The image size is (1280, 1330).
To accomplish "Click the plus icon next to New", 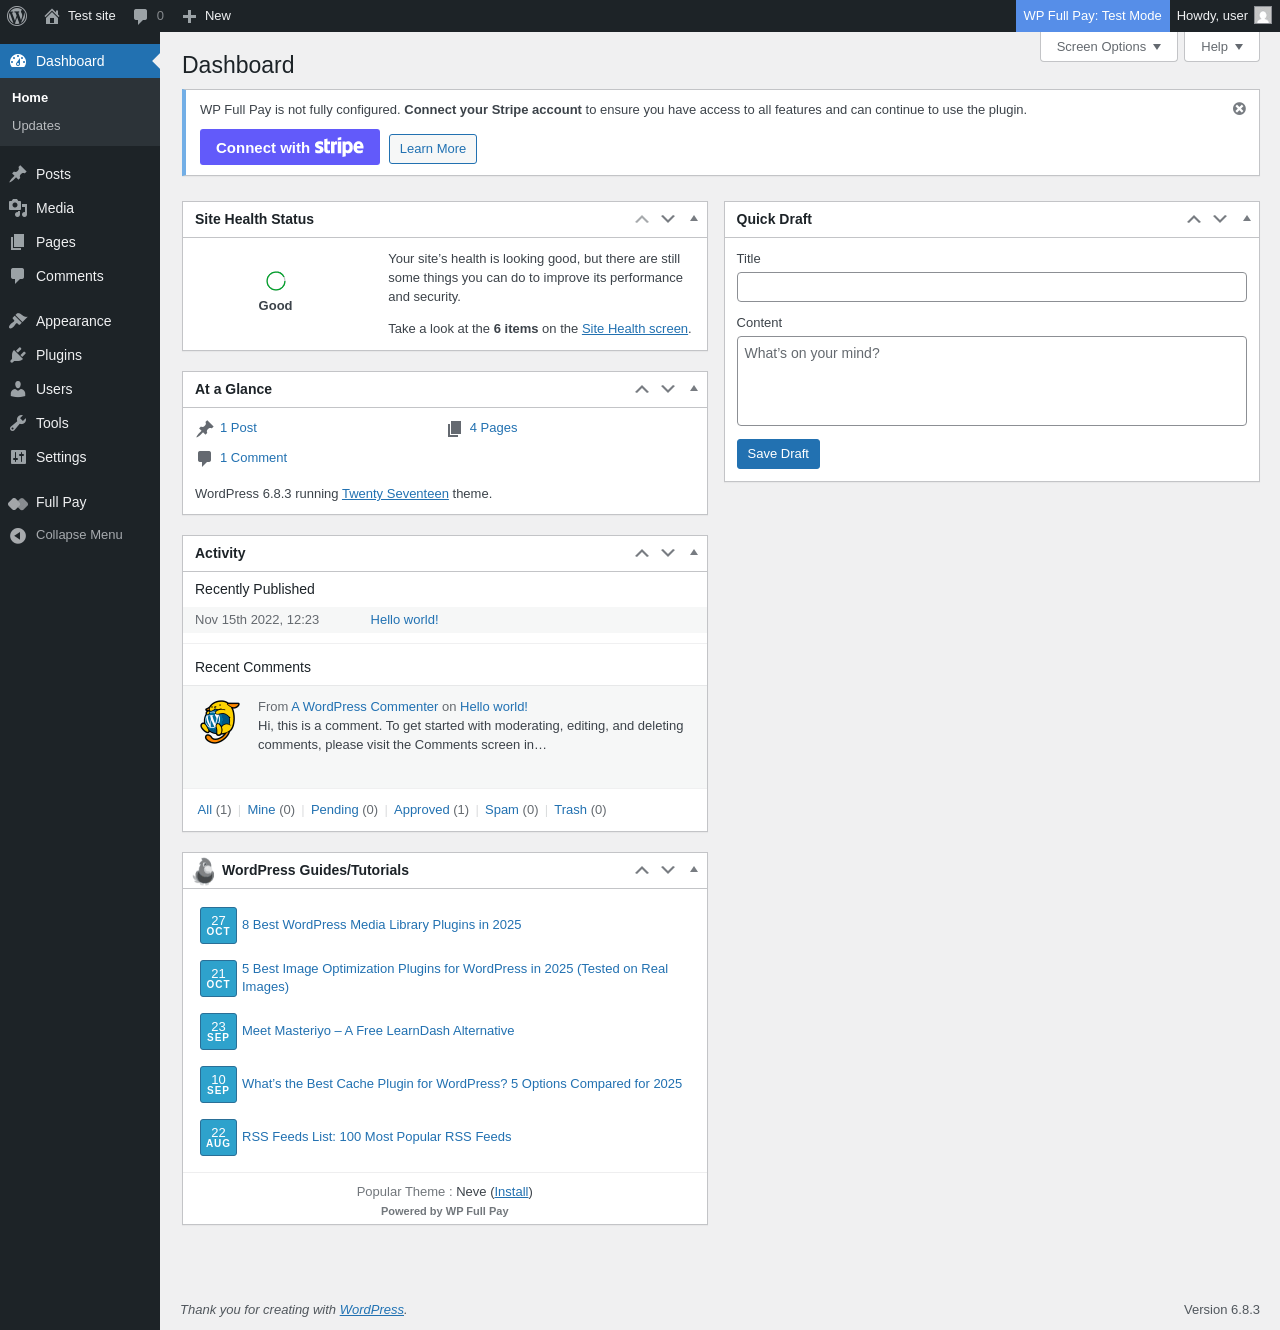I will [x=189, y=16].
